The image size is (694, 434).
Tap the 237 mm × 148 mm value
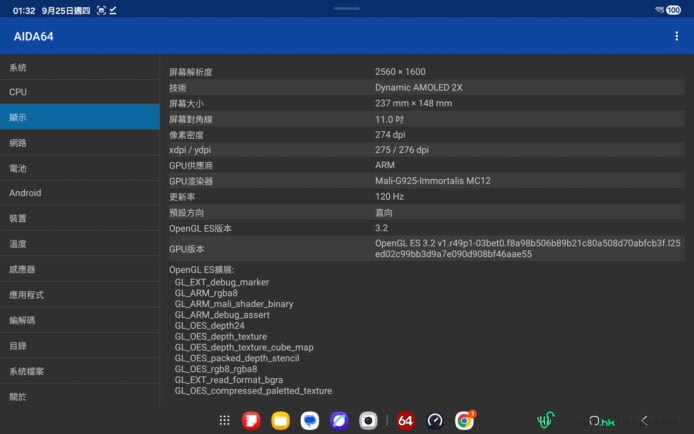(x=413, y=103)
